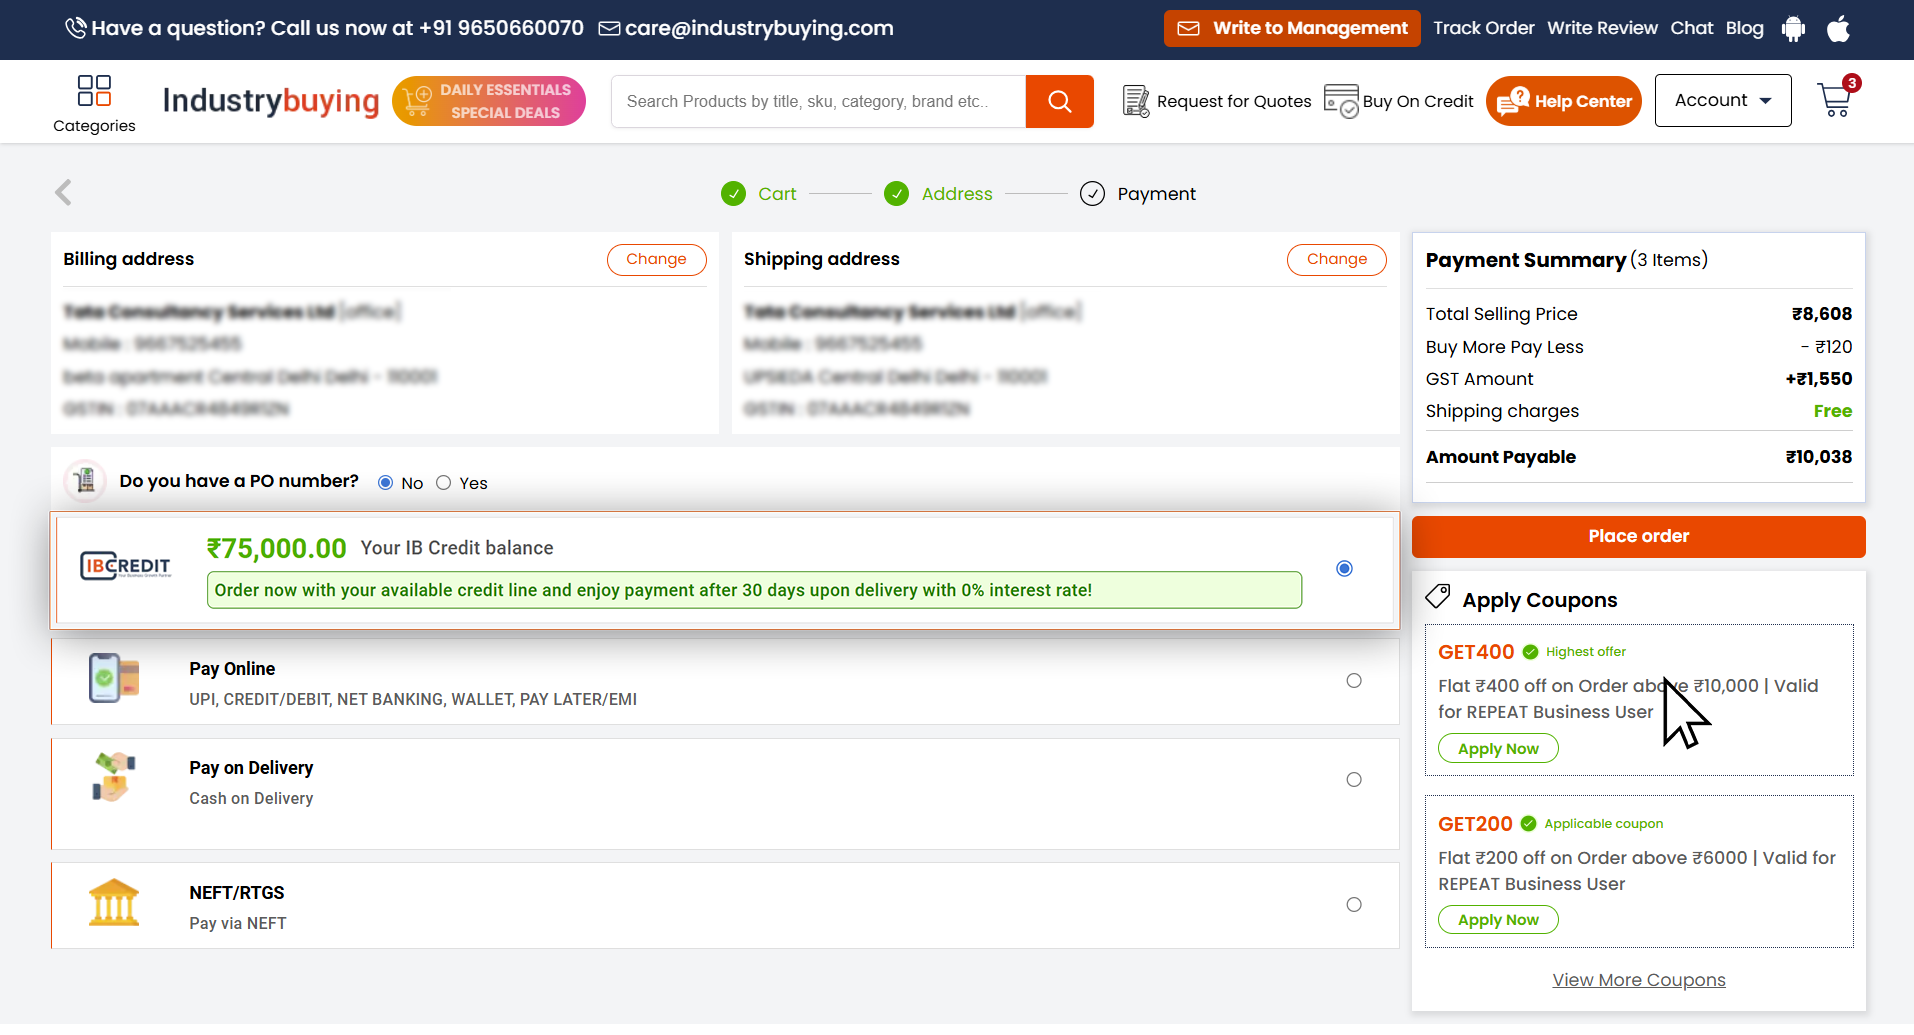Viewport: 1914px width, 1035px height.
Task: Open the shopping cart icon
Action: pos(1835,100)
